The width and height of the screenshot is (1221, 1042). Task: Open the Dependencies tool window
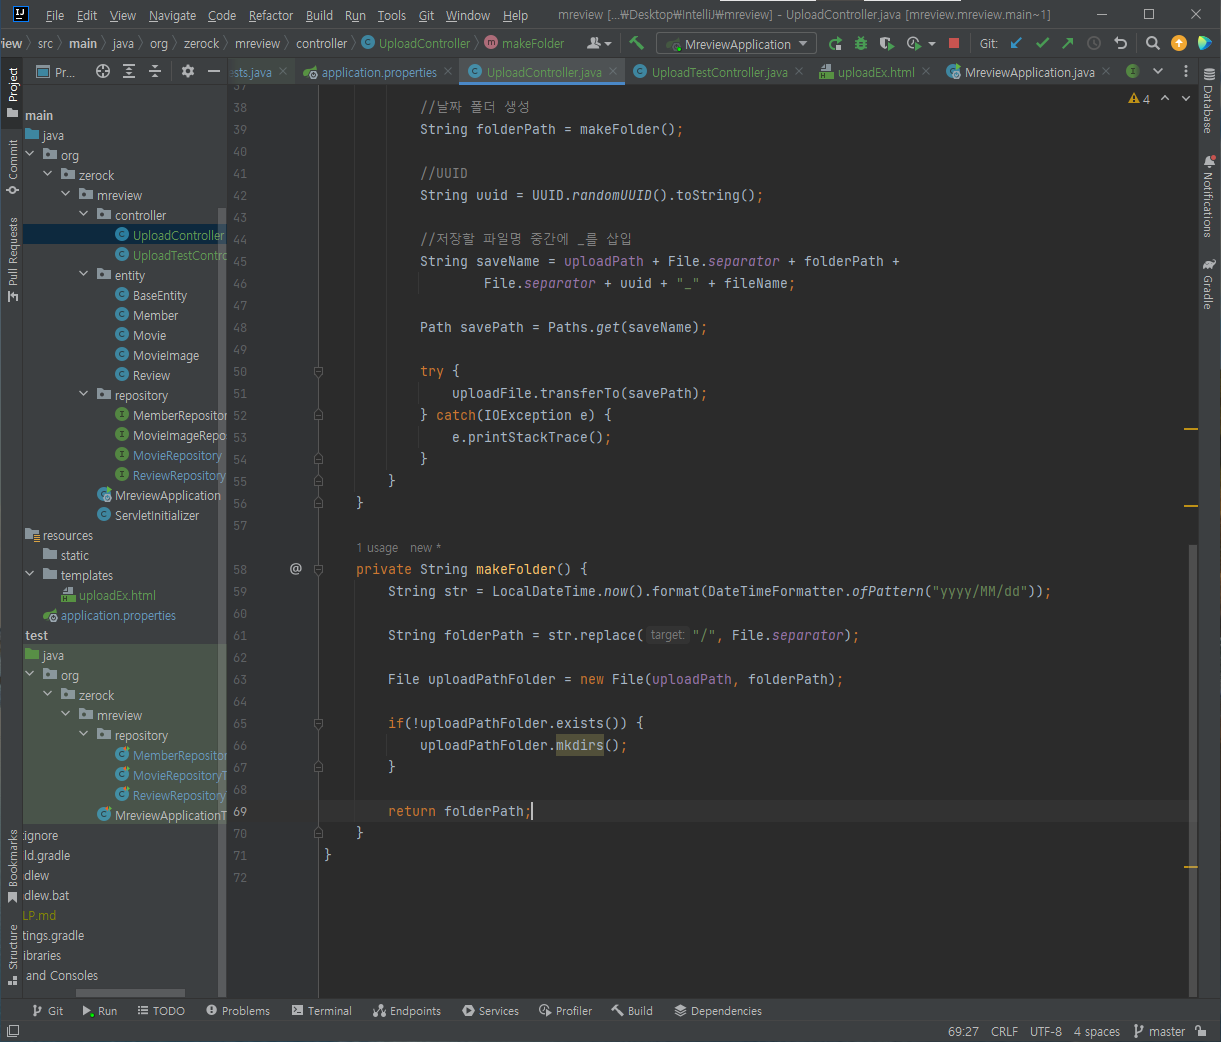coord(718,1011)
